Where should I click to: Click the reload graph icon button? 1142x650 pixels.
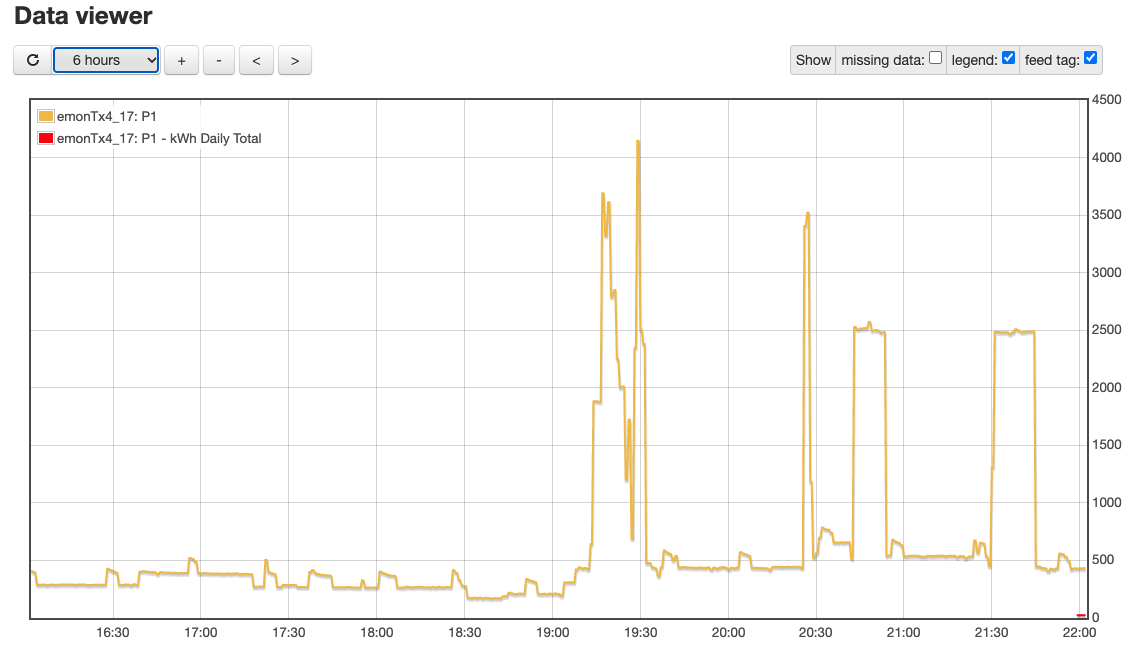(x=33, y=60)
